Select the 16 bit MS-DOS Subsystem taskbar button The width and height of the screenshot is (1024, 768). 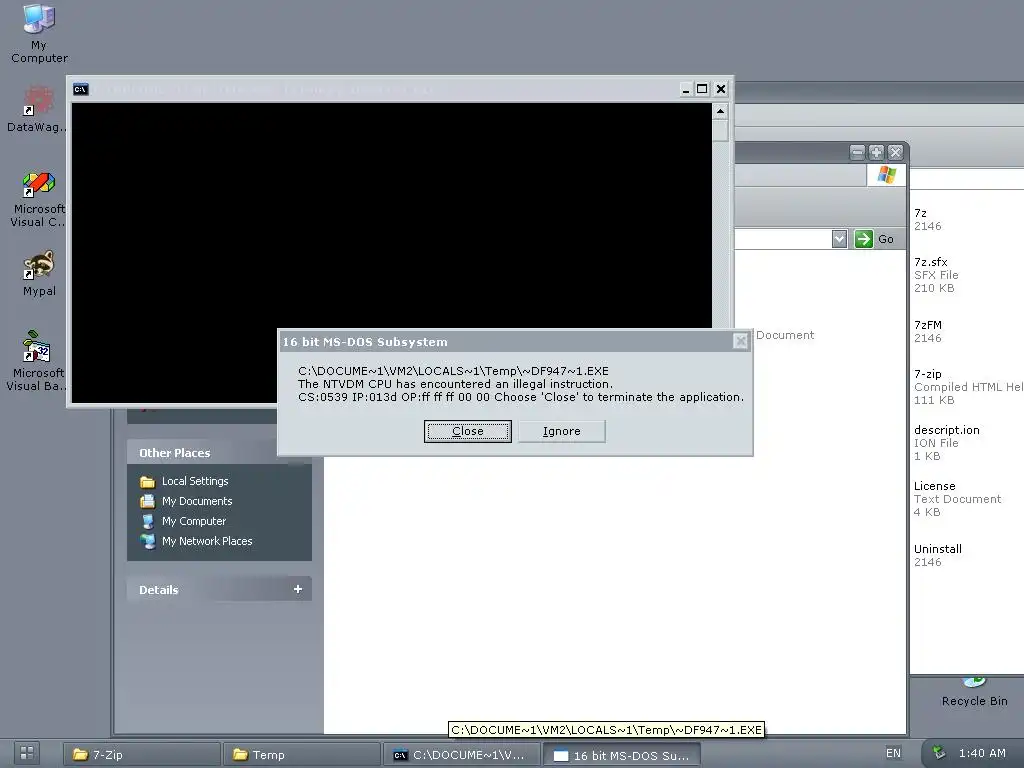point(622,754)
